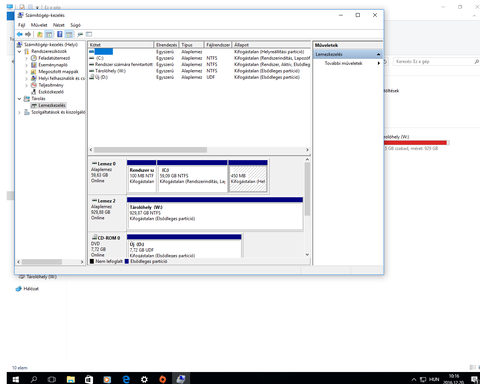The image size is (480, 384).
Task: Select the Számítógép-kezelés (Helyi) root node
Action: pyautogui.click(x=51, y=44)
